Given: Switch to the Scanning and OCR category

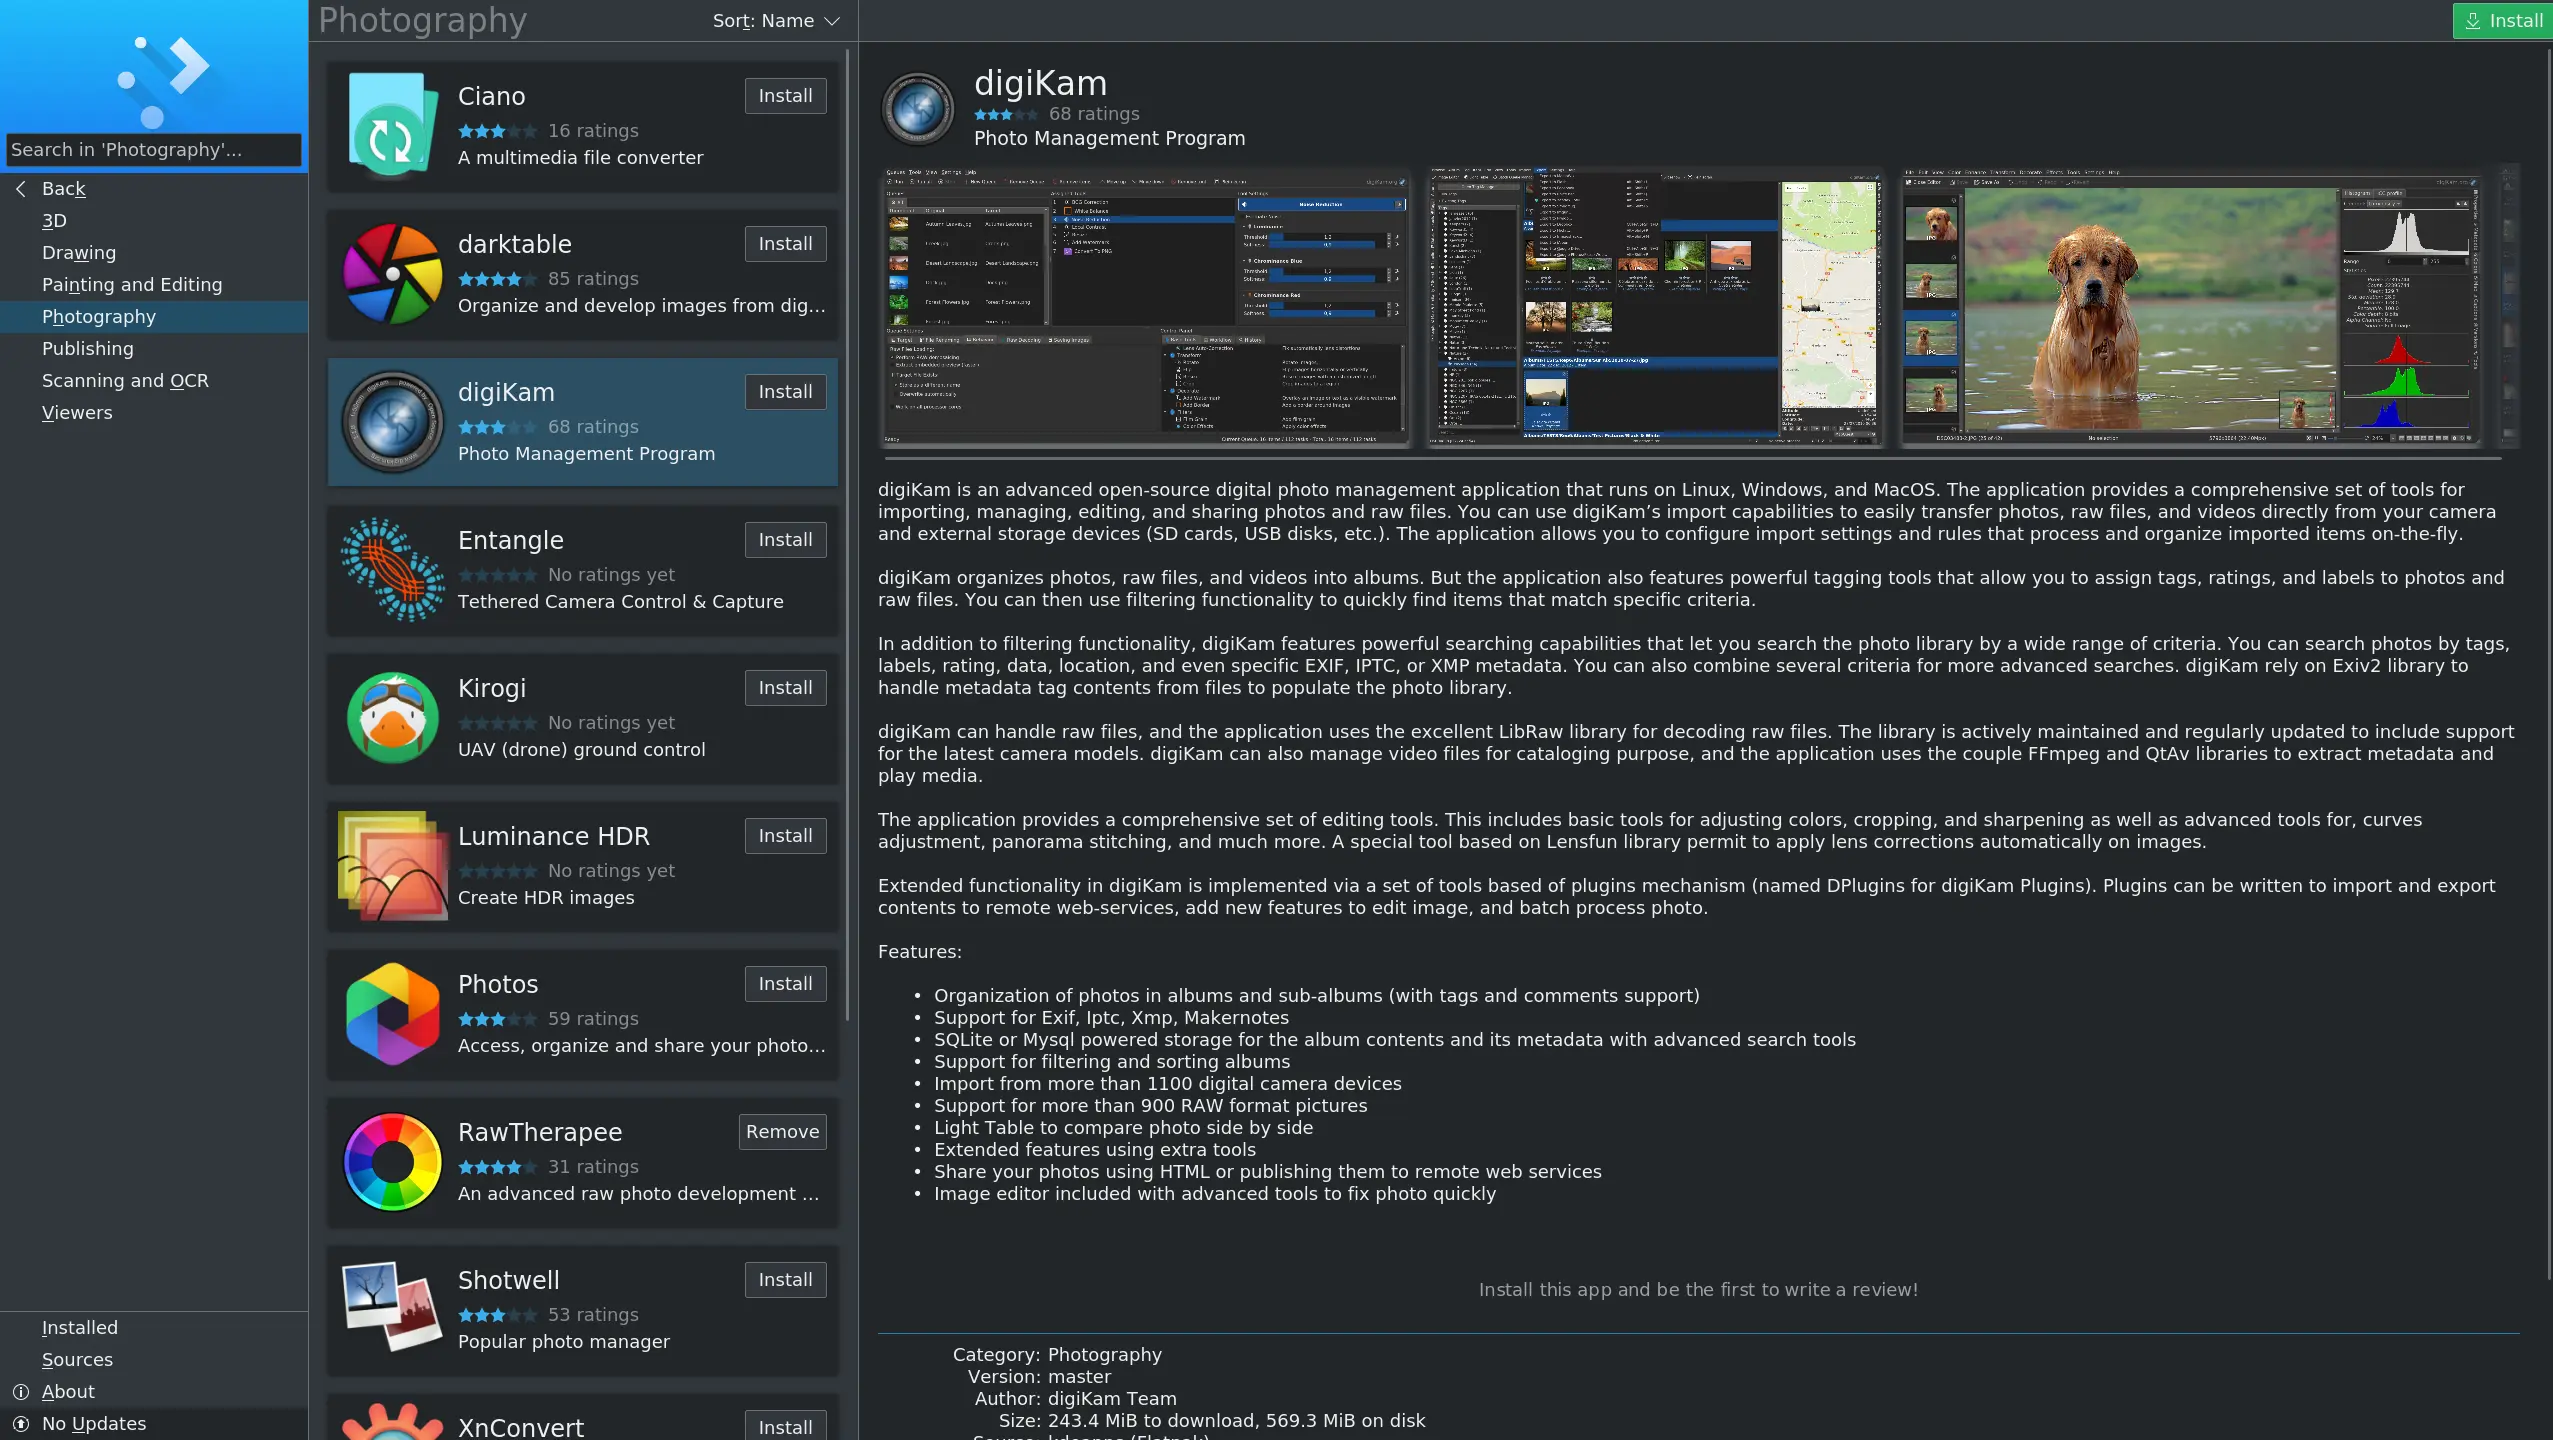Looking at the screenshot, I should [x=125, y=380].
